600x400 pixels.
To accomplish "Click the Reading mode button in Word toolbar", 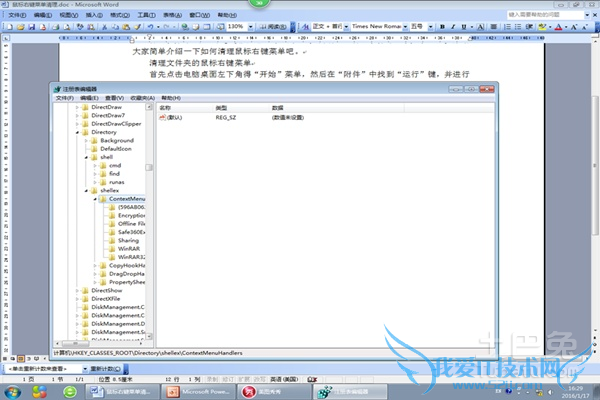I will point(272,27).
